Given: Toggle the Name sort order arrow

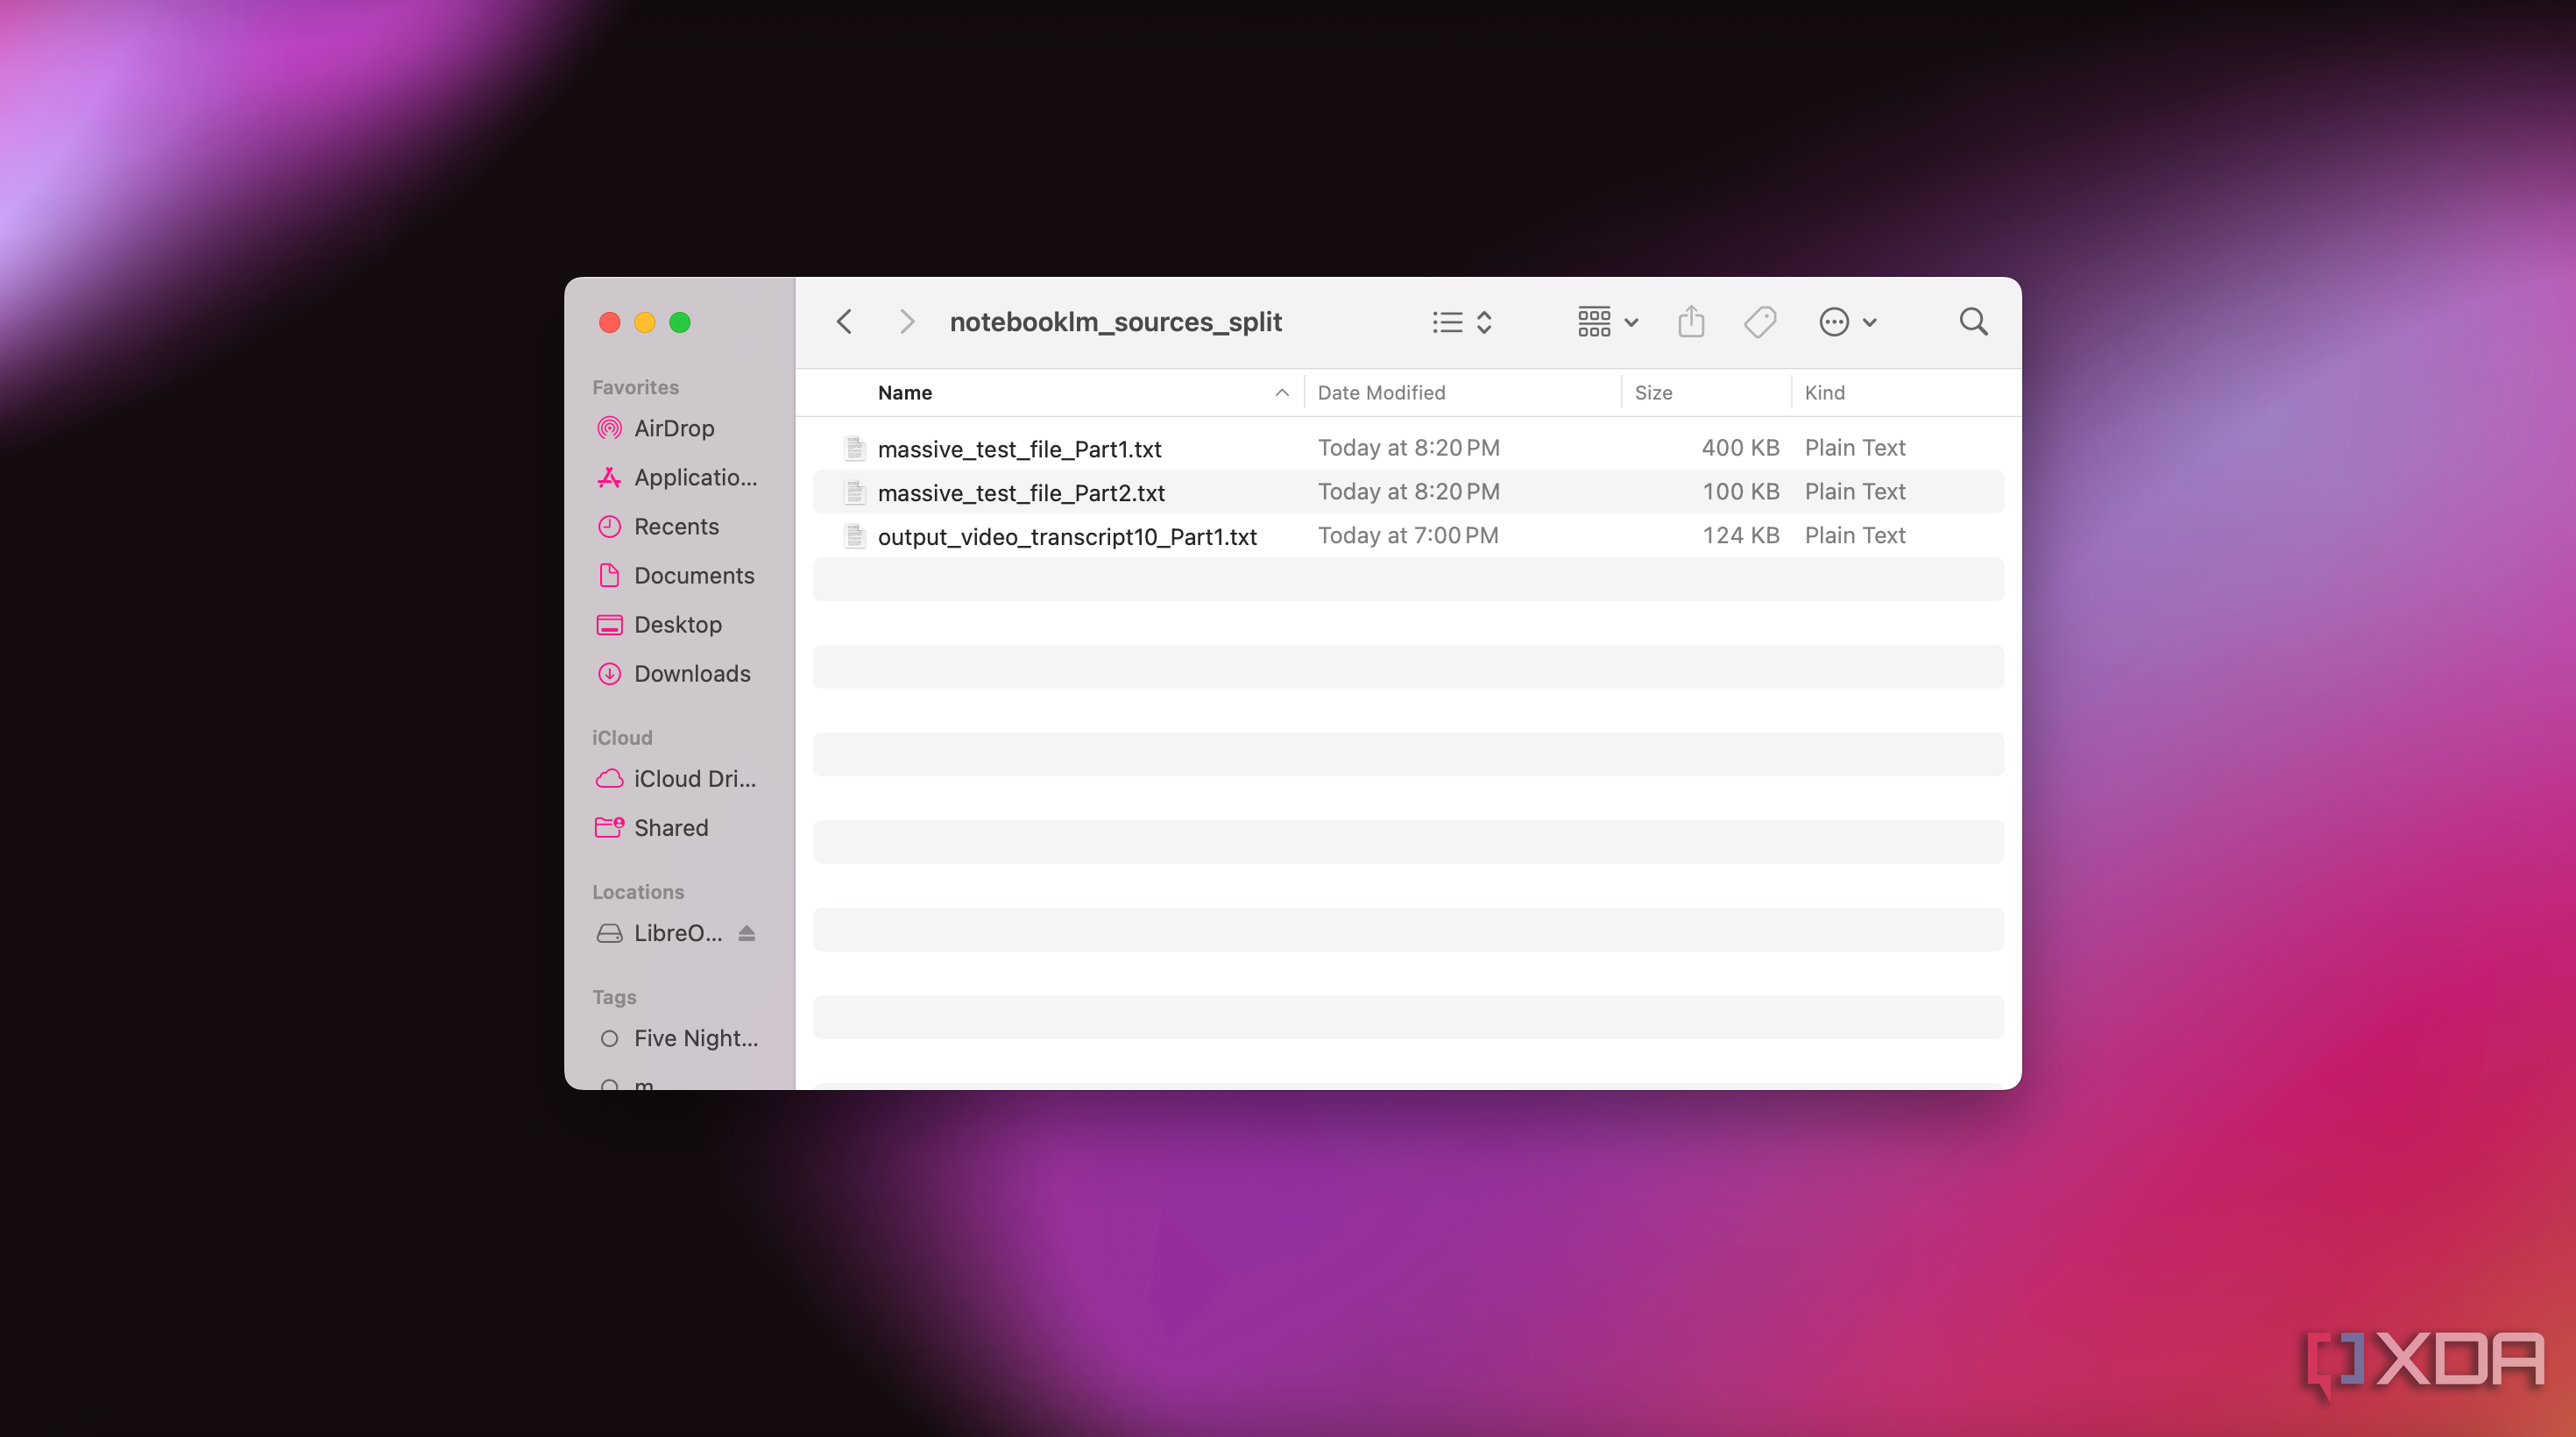Looking at the screenshot, I should tap(1281, 393).
